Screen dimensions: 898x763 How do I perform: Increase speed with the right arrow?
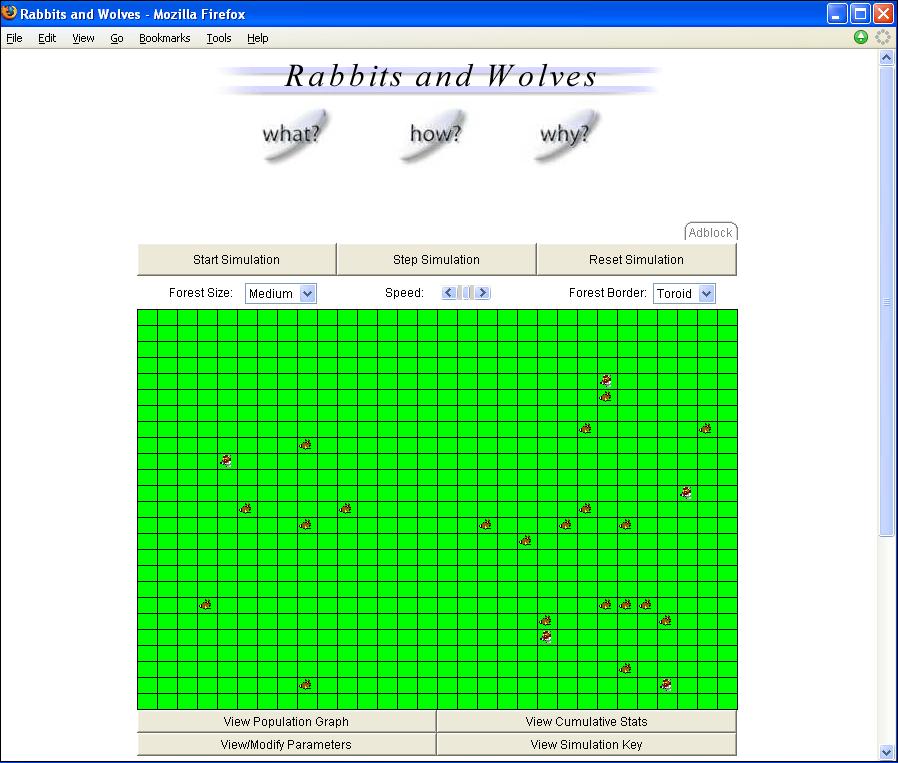click(483, 293)
